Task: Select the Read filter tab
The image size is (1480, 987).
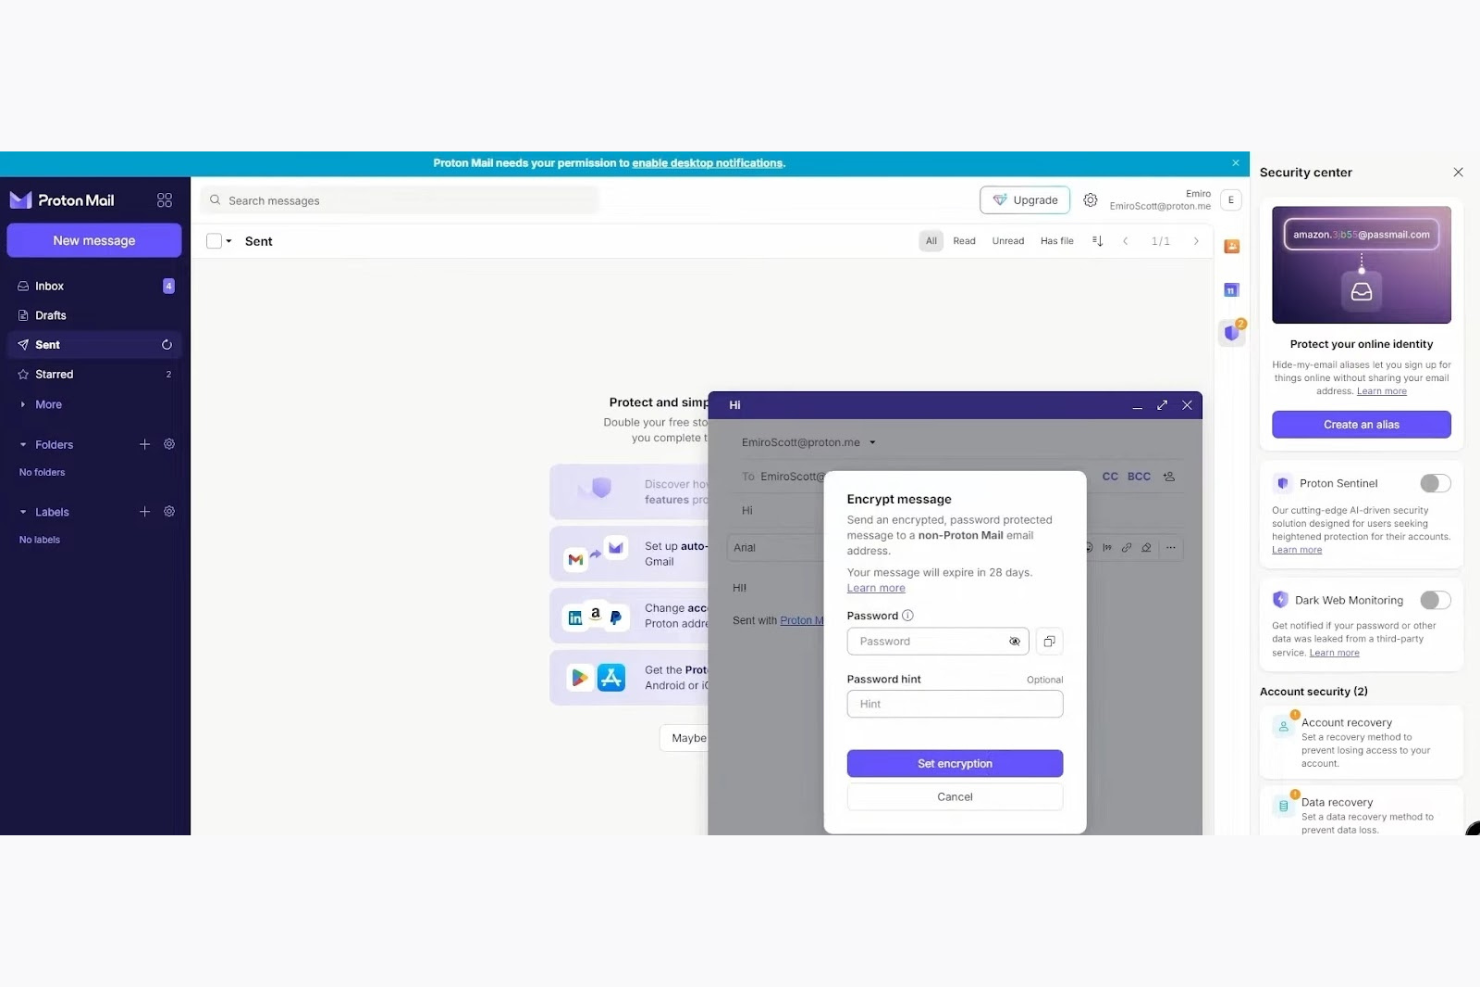Action: point(964,241)
